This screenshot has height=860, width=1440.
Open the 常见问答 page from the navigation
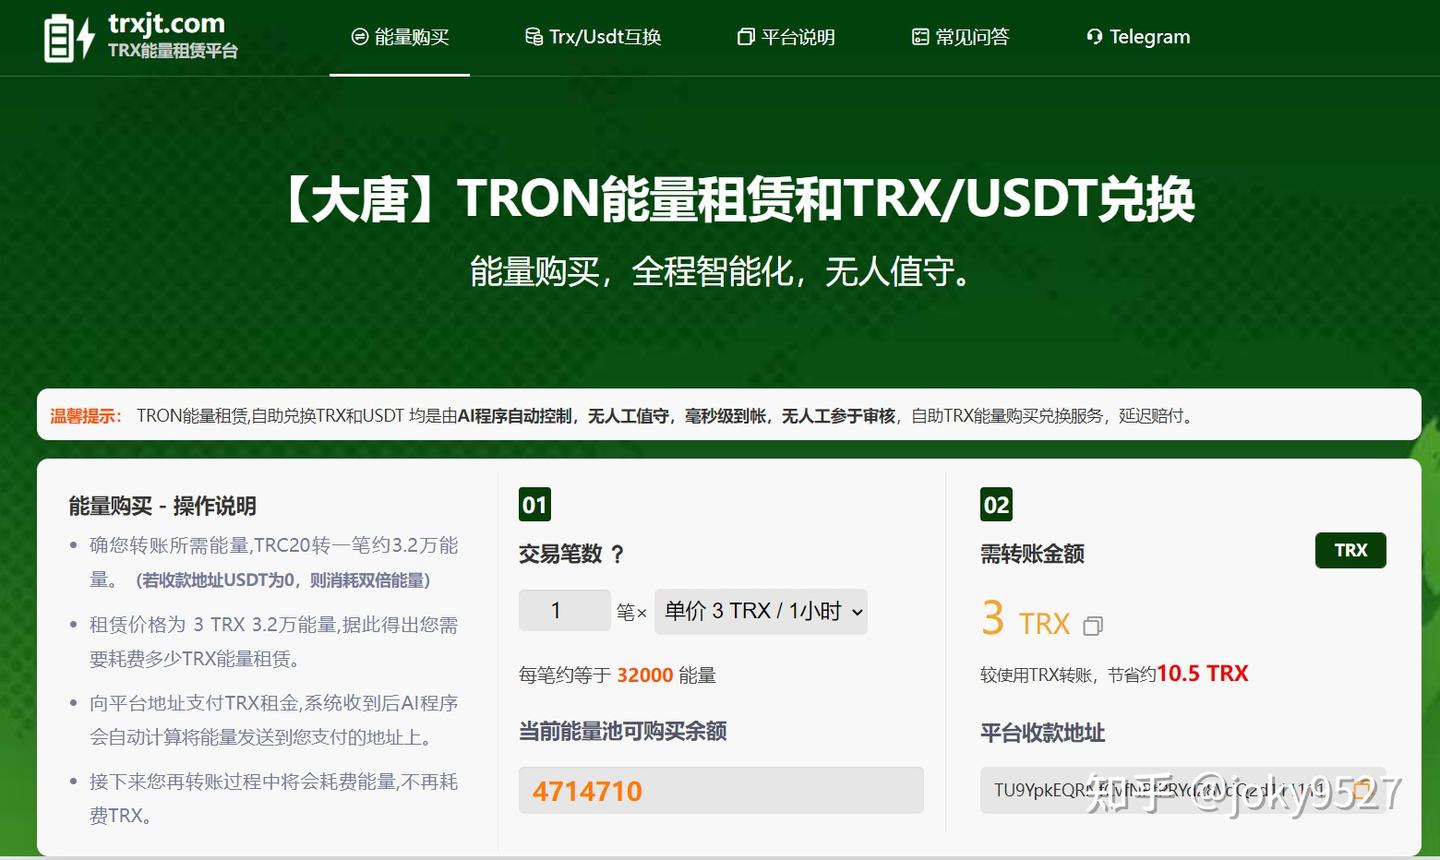(x=959, y=36)
